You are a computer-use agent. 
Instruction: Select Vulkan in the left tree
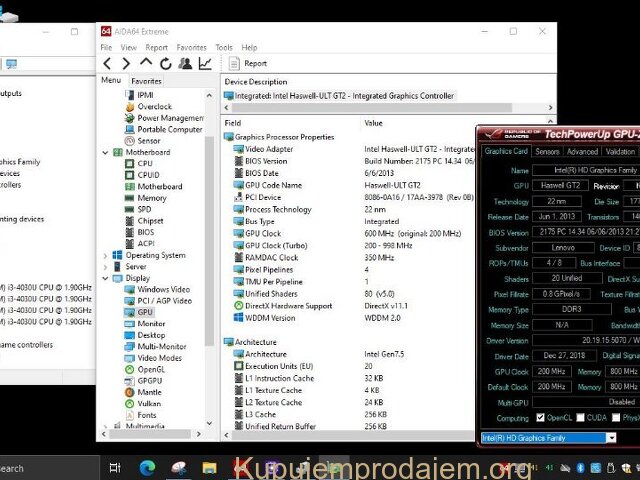coord(150,403)
